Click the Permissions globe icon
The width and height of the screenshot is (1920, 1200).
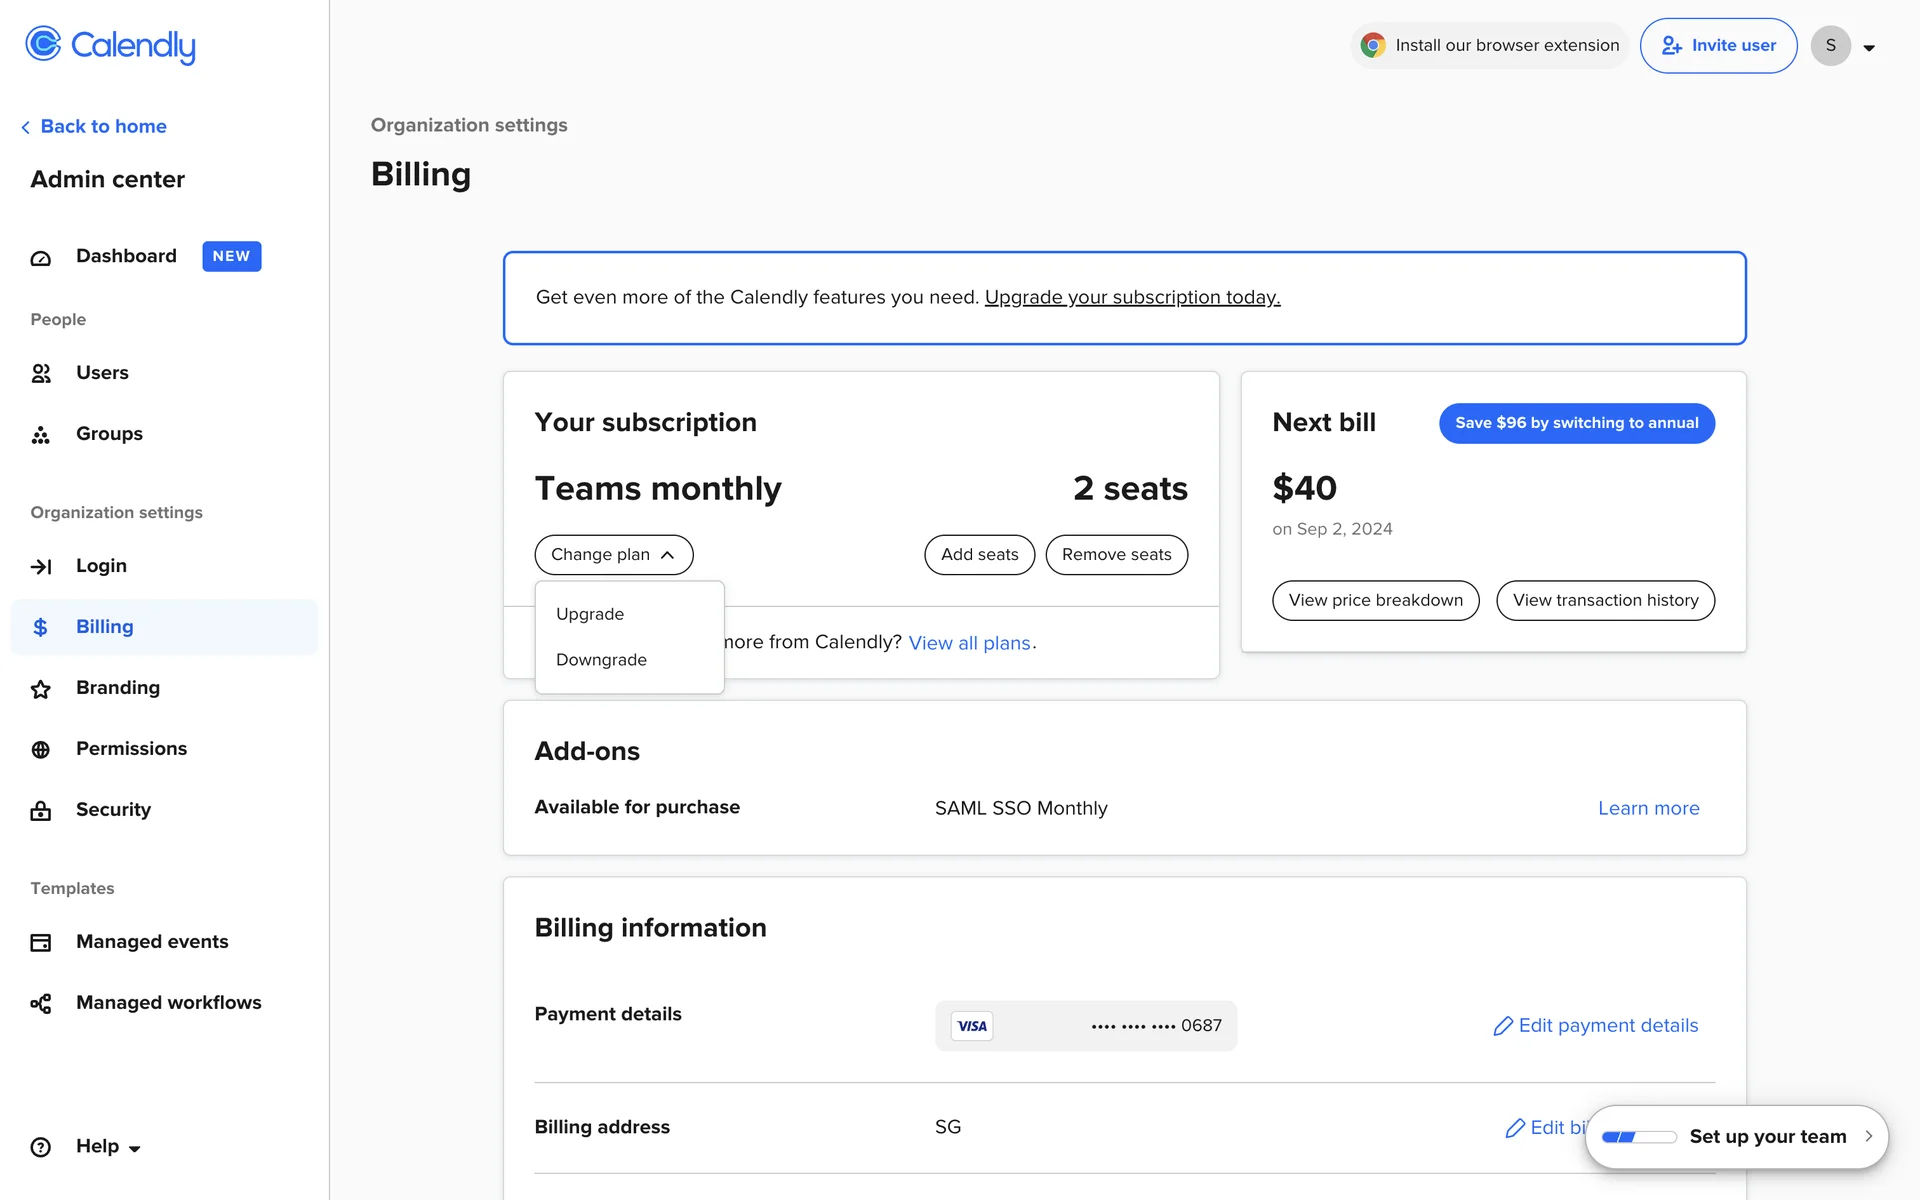[41, 750]
